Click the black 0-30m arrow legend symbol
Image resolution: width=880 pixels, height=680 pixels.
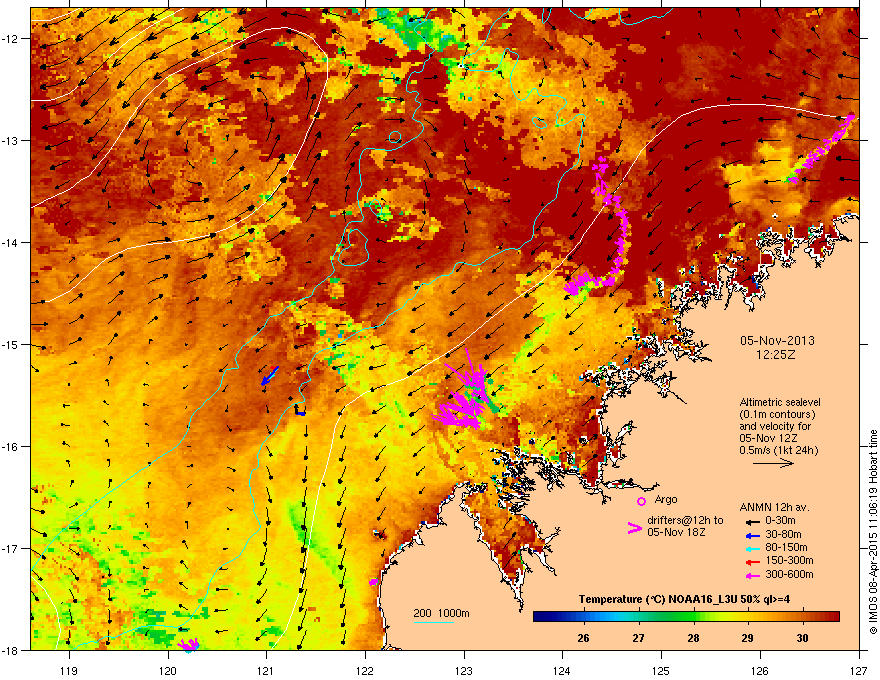coord(751,522)
